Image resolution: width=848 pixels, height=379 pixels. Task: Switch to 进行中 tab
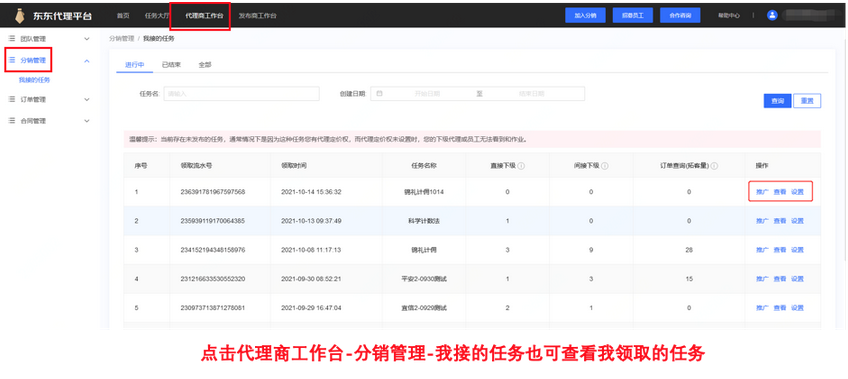[x=135, y=65]
